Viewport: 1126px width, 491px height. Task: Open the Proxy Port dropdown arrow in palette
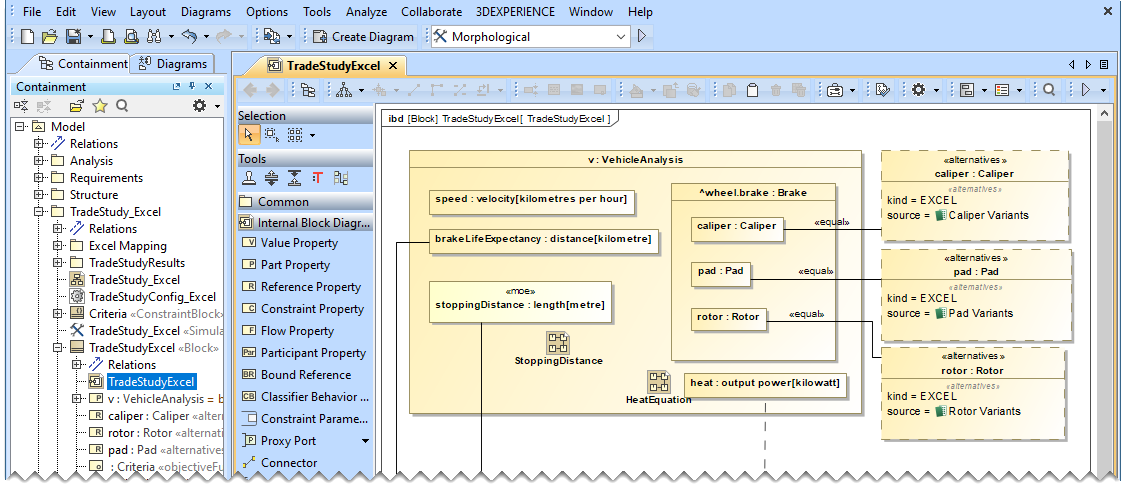coord(365,441)
